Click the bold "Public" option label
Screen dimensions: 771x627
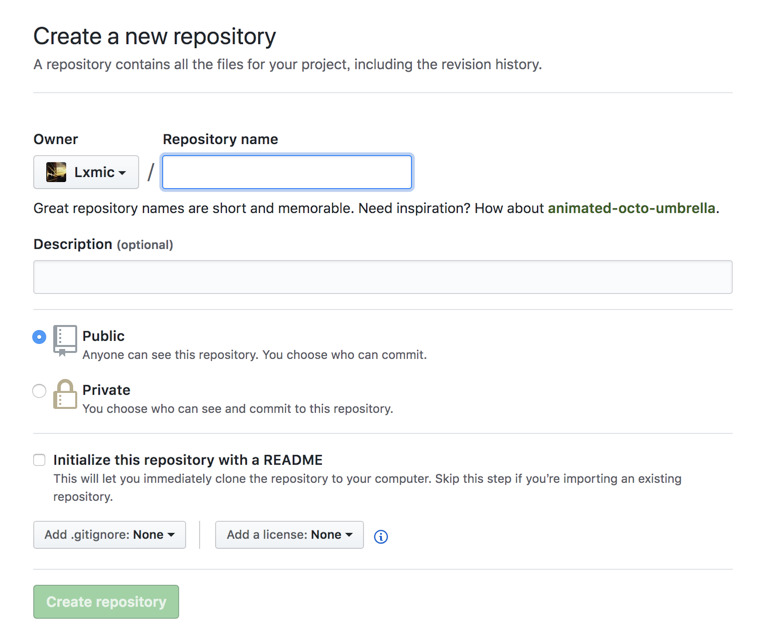(103, 336)
